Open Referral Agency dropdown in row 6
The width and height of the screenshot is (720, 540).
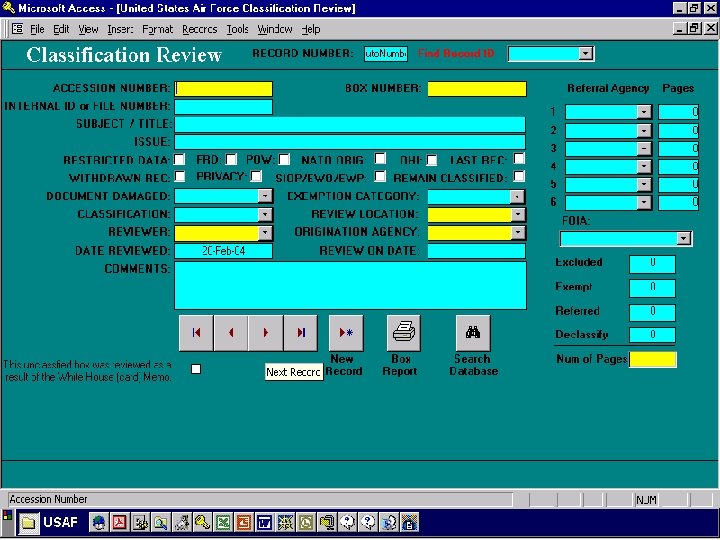pos(644,202)
